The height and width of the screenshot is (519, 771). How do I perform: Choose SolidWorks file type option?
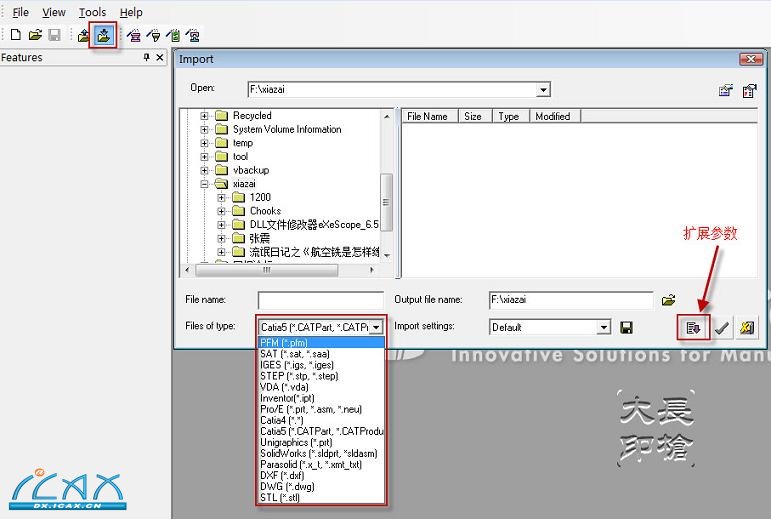click(x=321, y=453)
